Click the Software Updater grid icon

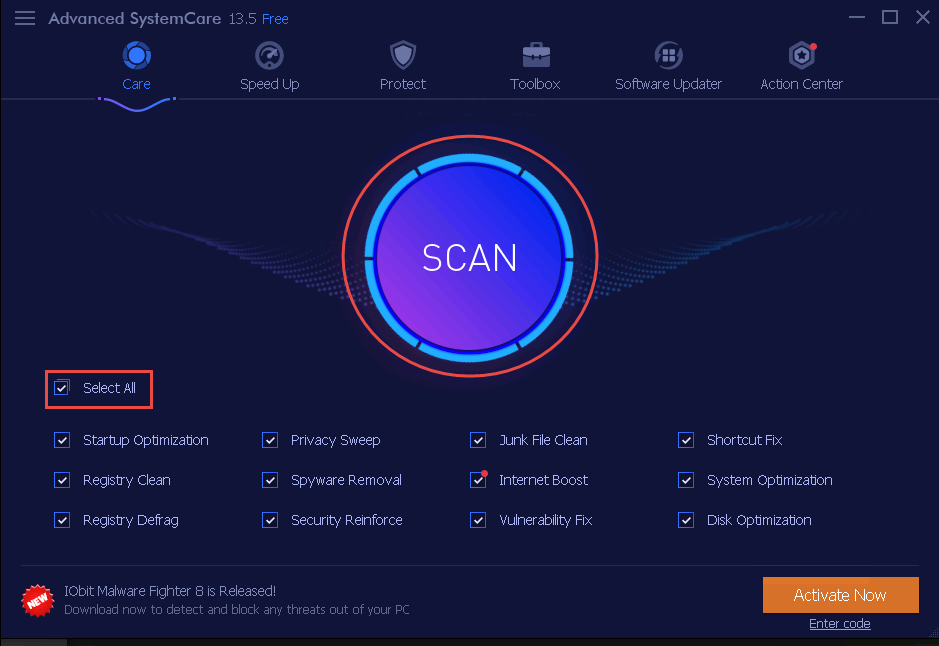[668, 56]
